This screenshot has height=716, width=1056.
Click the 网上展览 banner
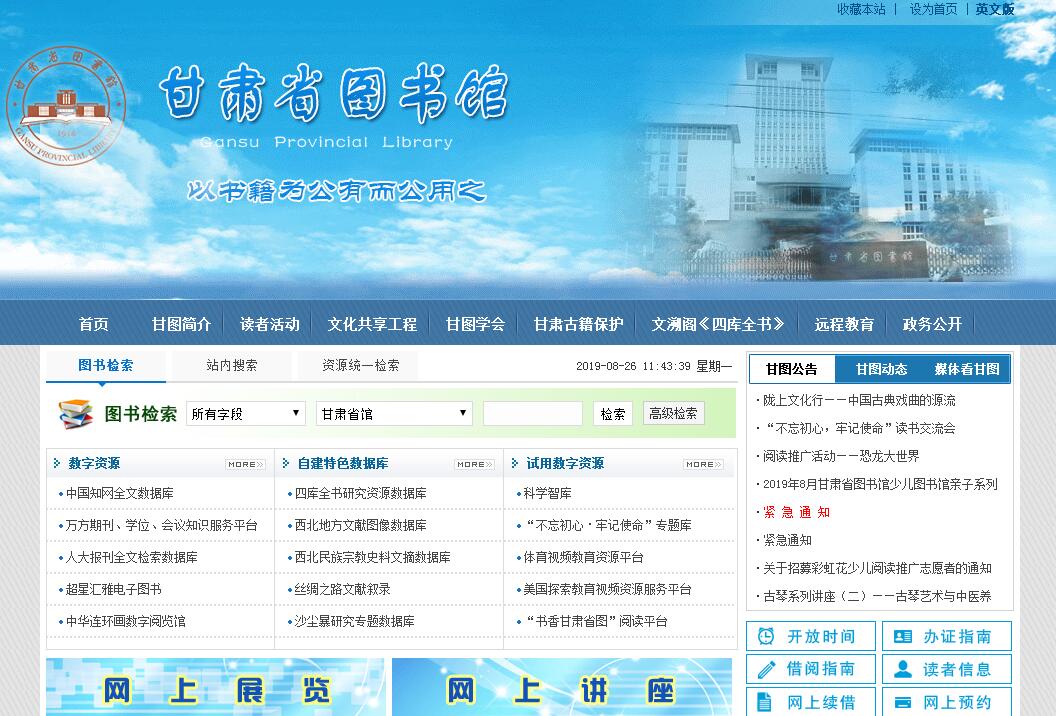216,687
